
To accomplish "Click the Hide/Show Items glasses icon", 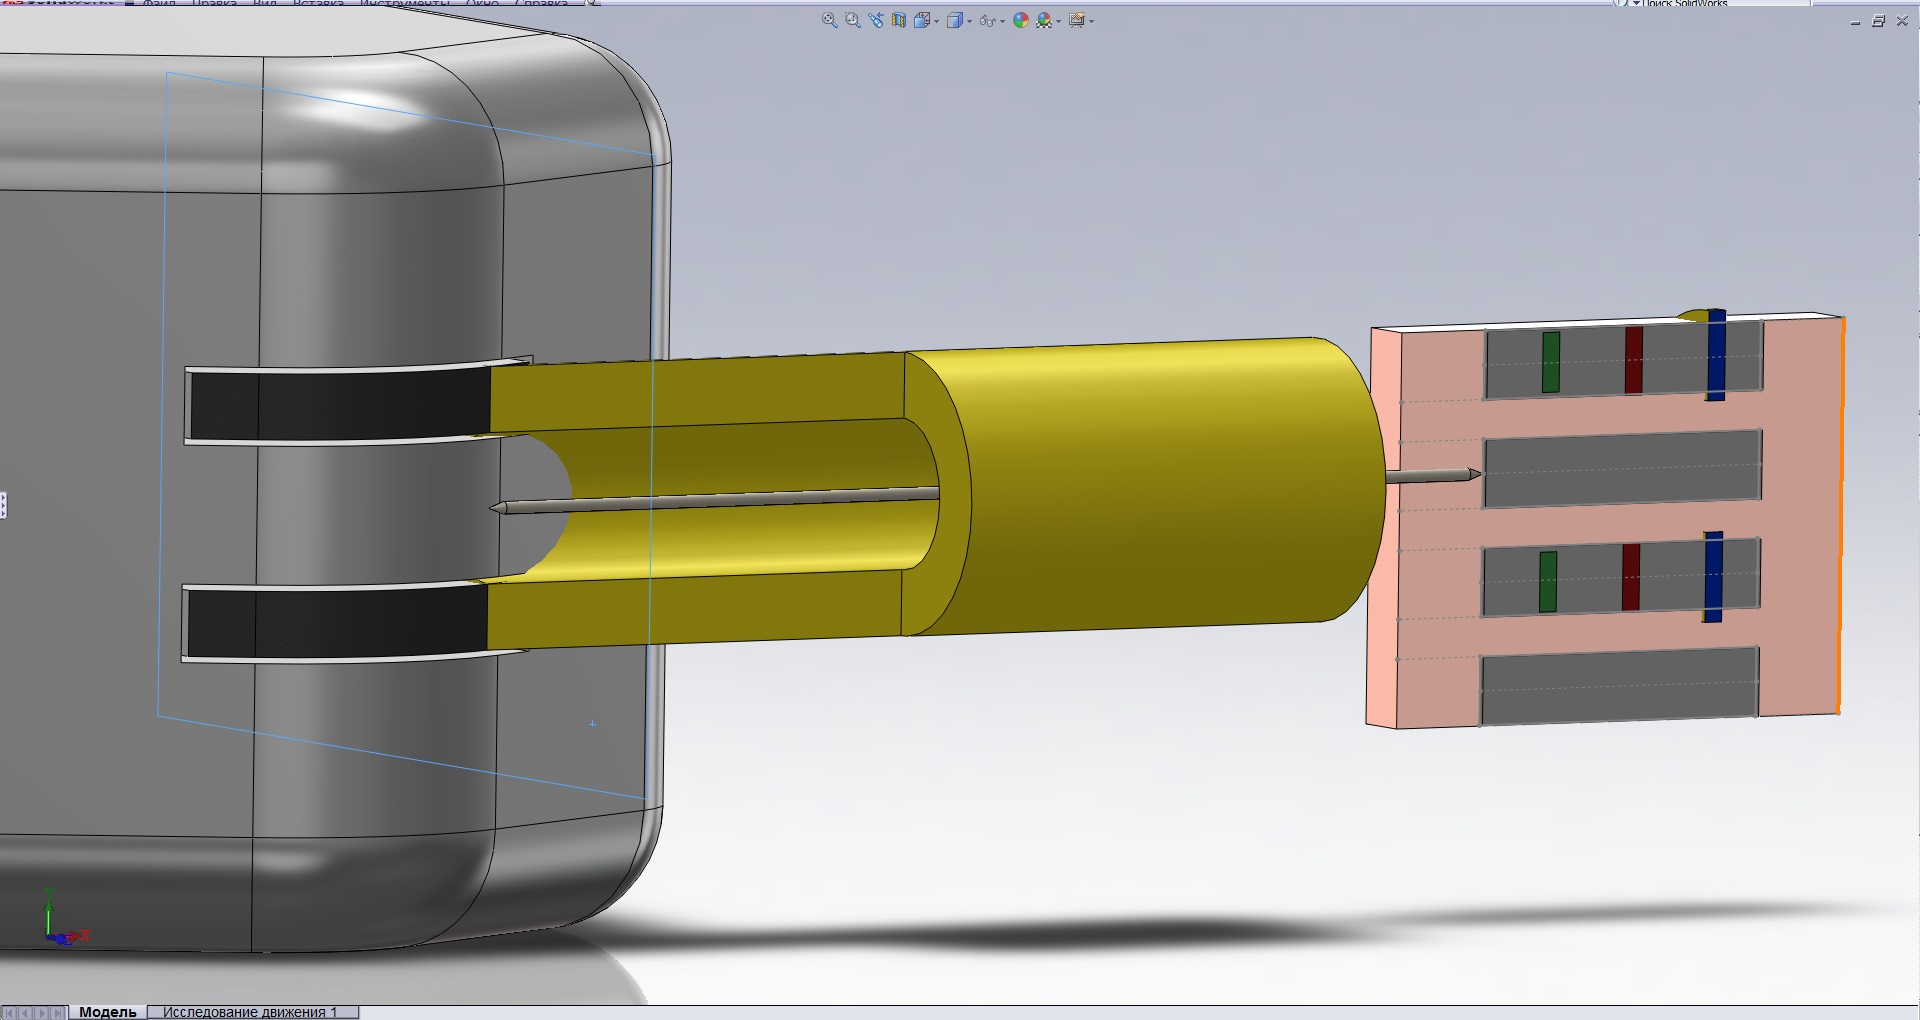I will 987,20.
